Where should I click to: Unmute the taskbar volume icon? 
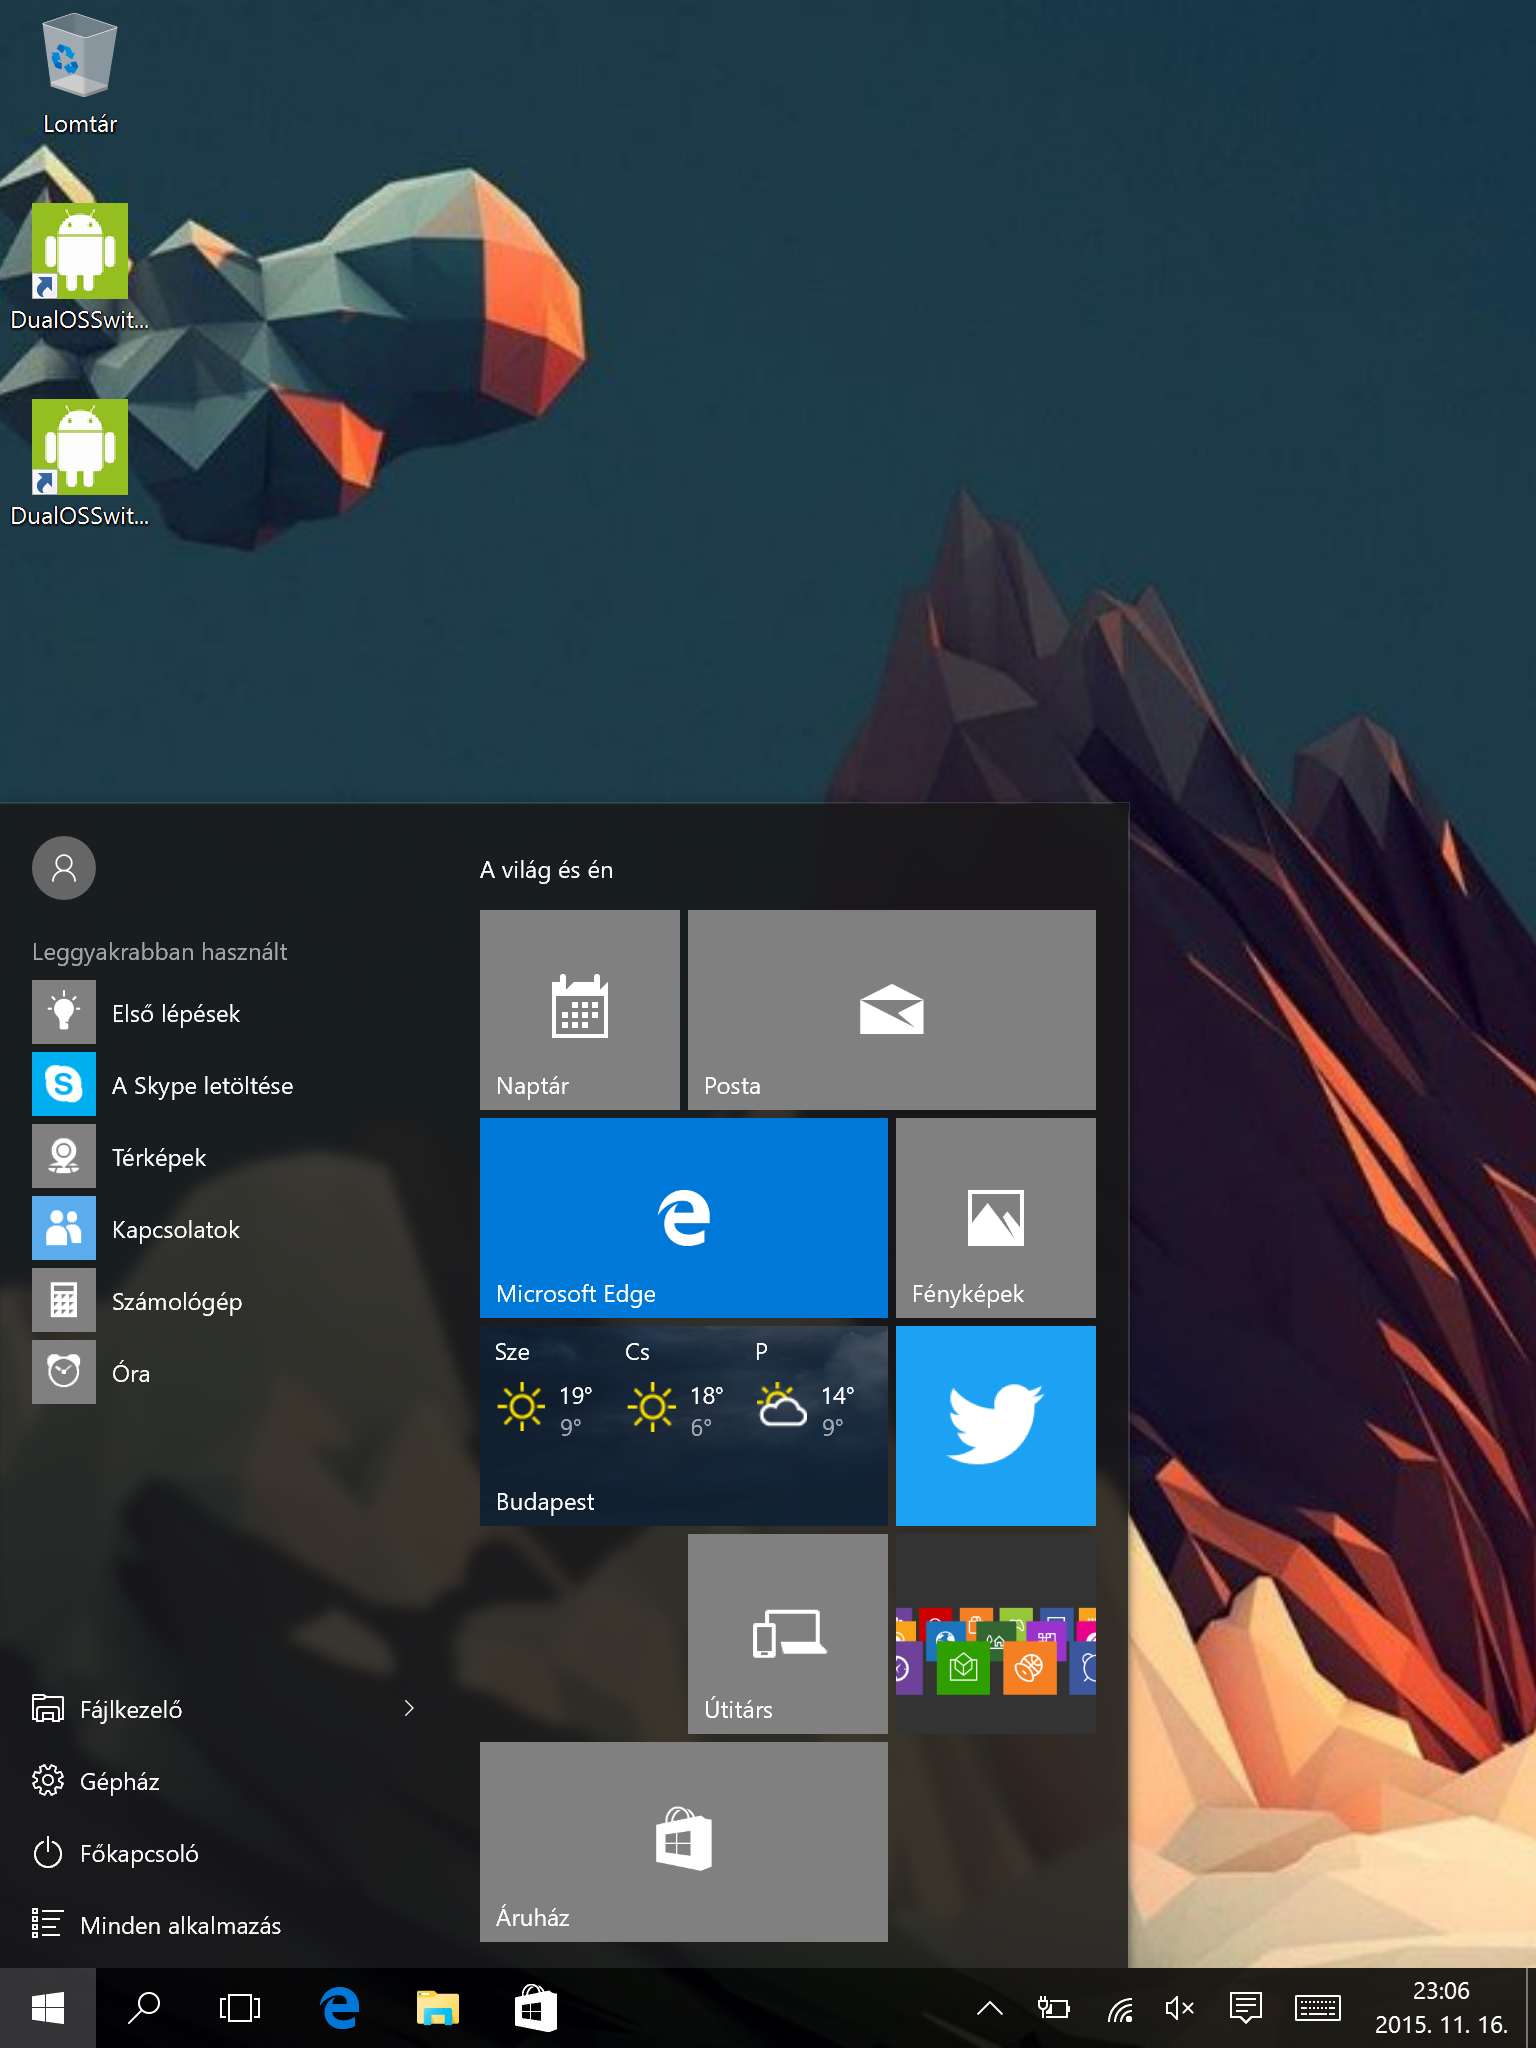(x=1180, y=2008)
